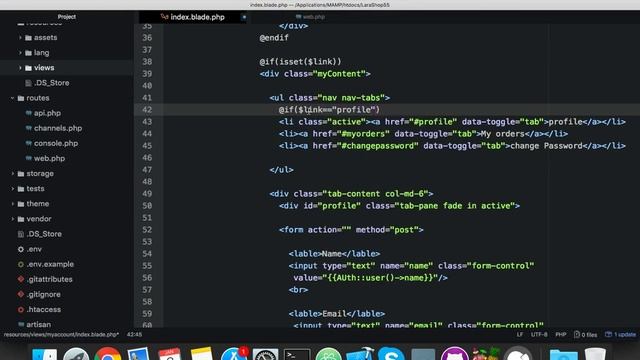Click the file icon beside channels.php
The image size is (640, 360).
(28, 128)
